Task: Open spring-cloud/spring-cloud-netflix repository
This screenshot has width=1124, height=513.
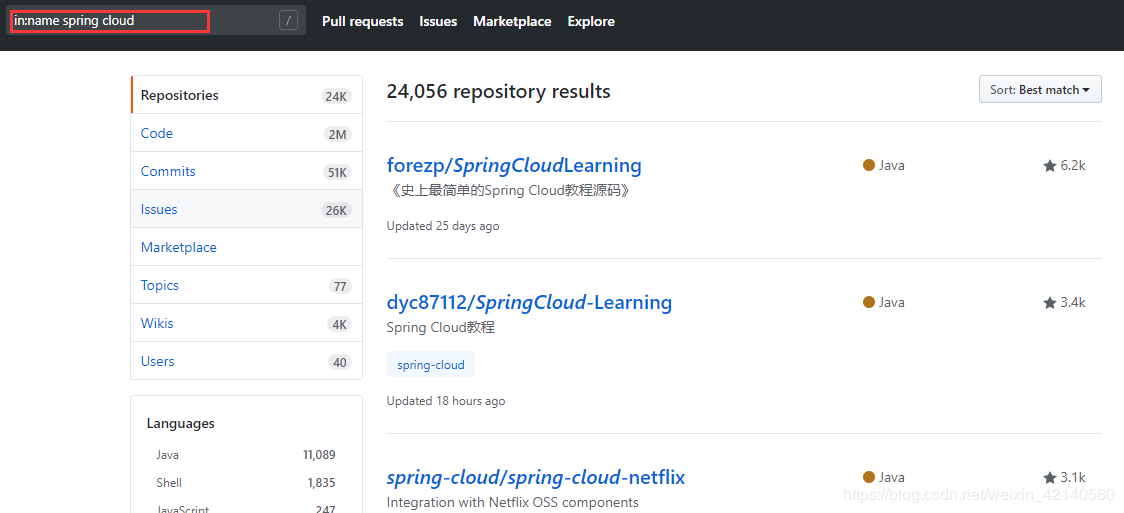Action: (x=535, y=477)
